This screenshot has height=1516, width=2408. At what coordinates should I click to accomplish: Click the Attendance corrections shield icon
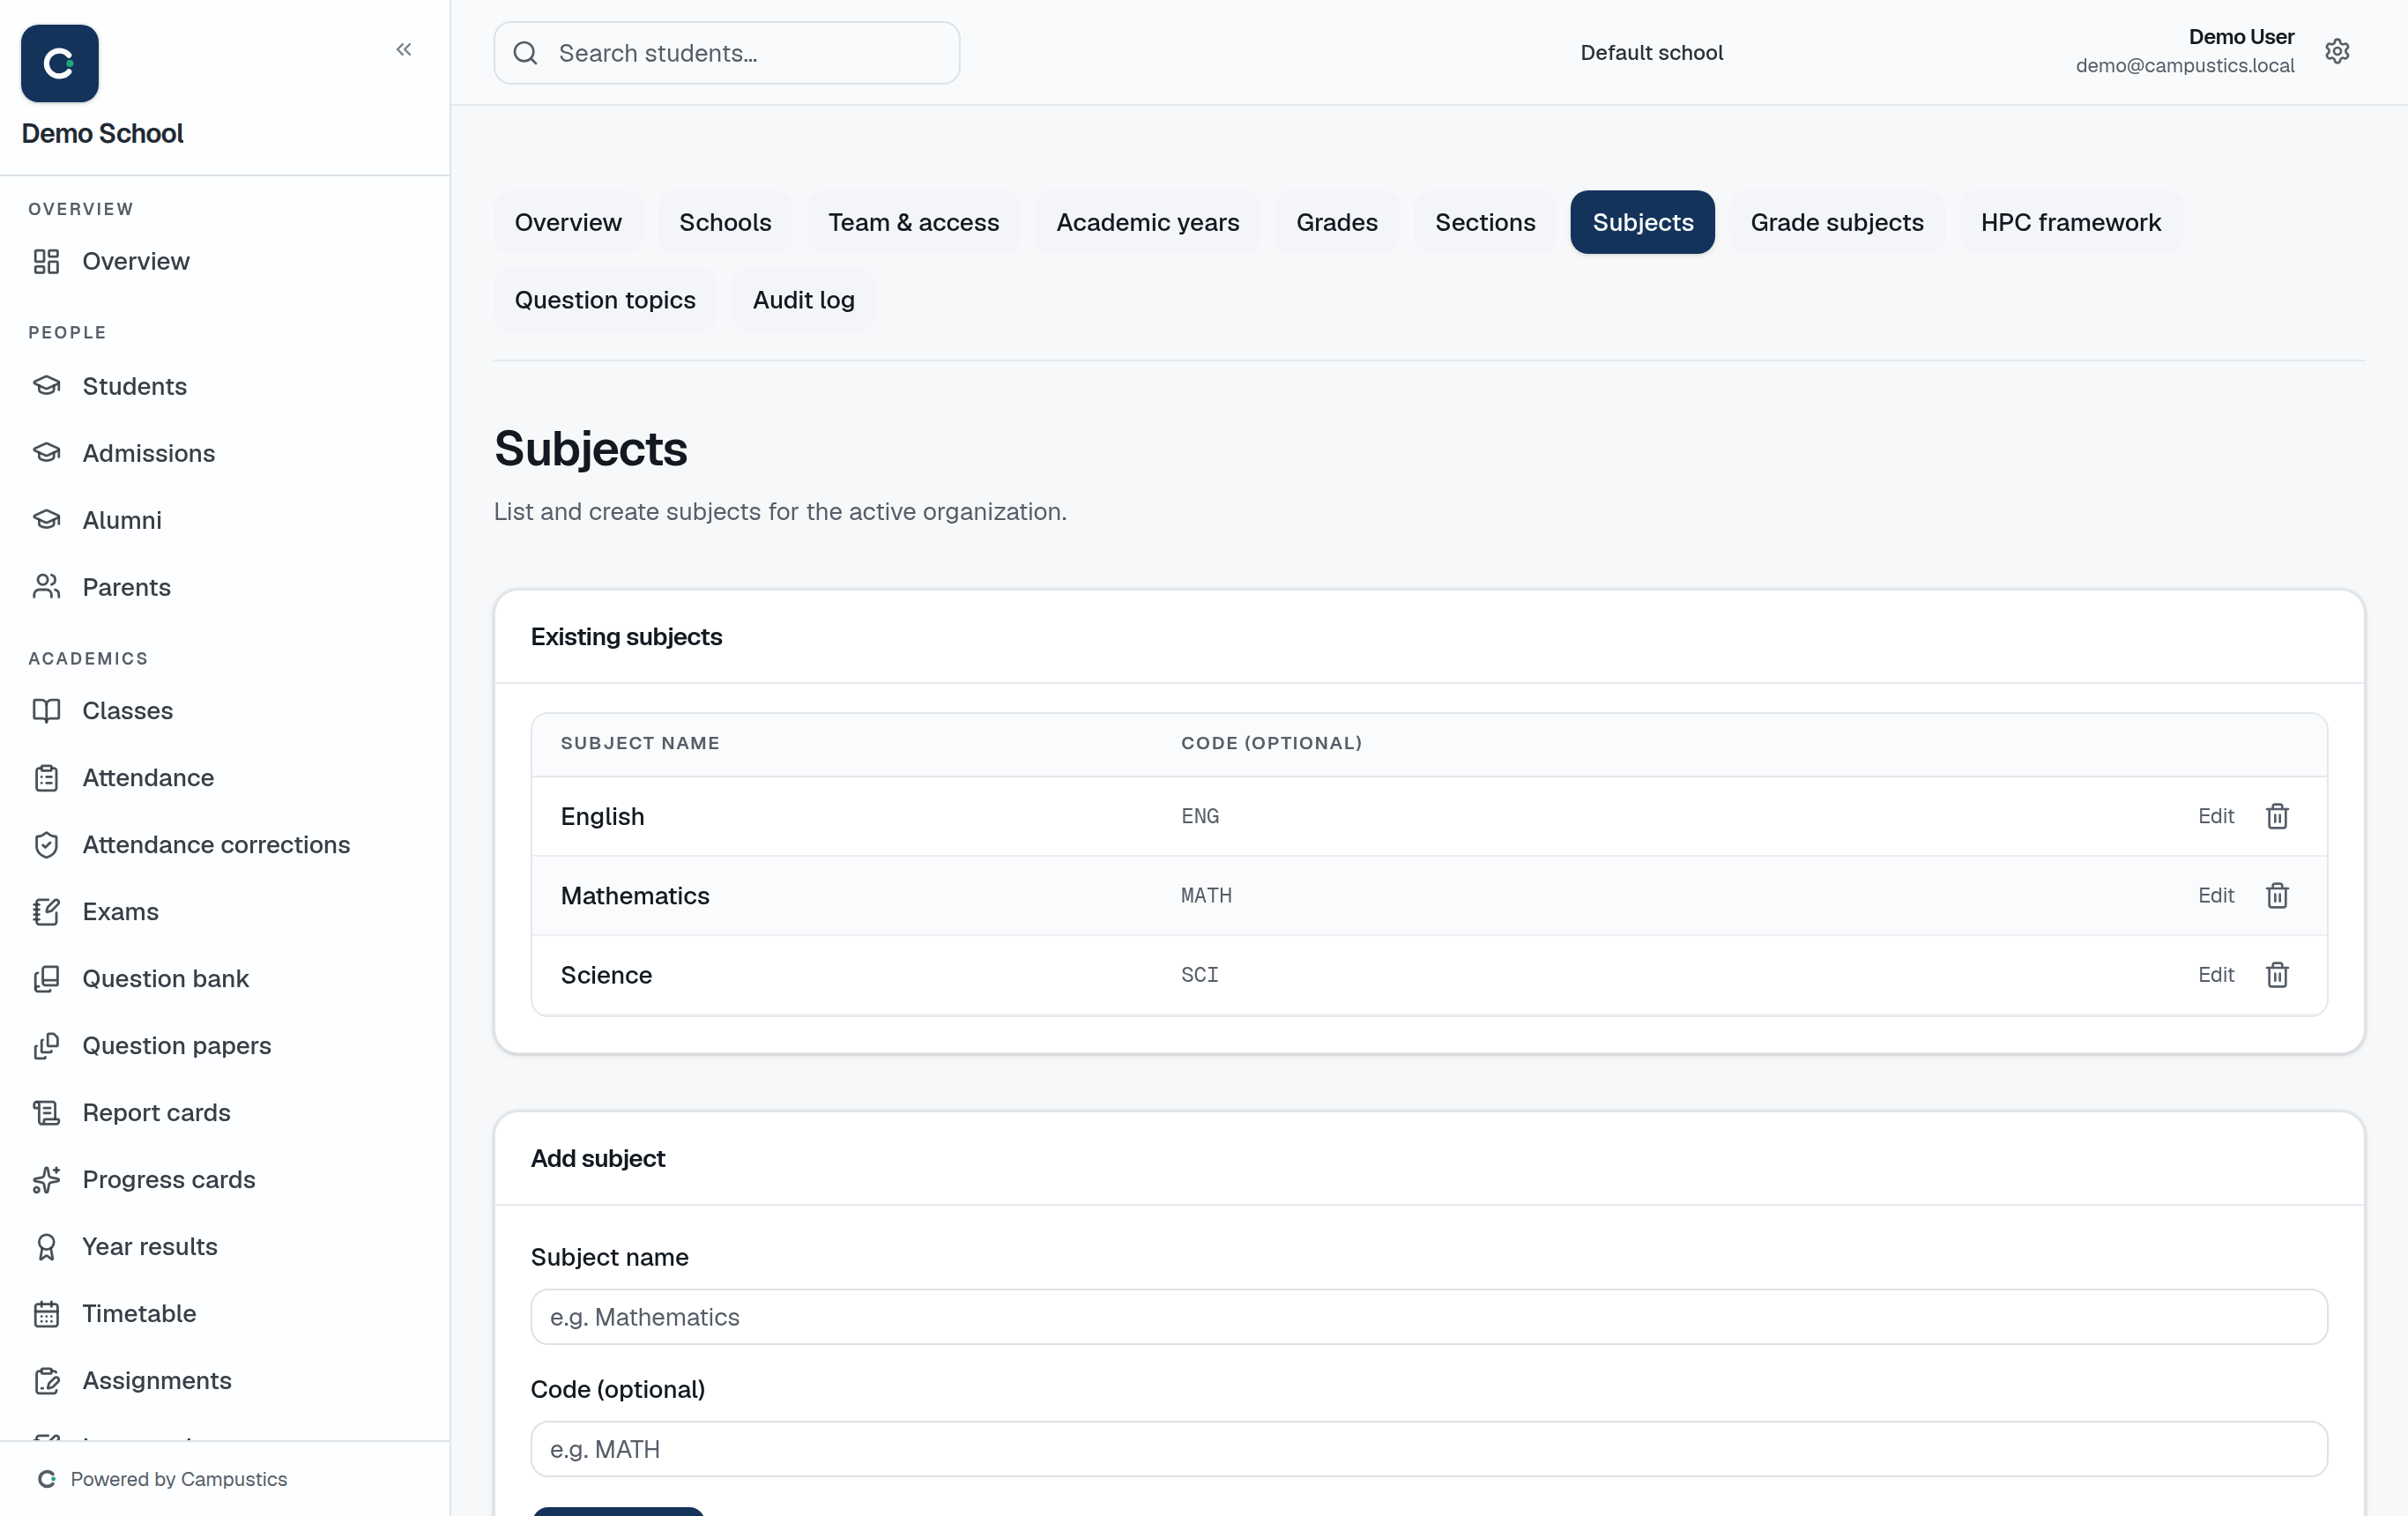tap(46, 845)
